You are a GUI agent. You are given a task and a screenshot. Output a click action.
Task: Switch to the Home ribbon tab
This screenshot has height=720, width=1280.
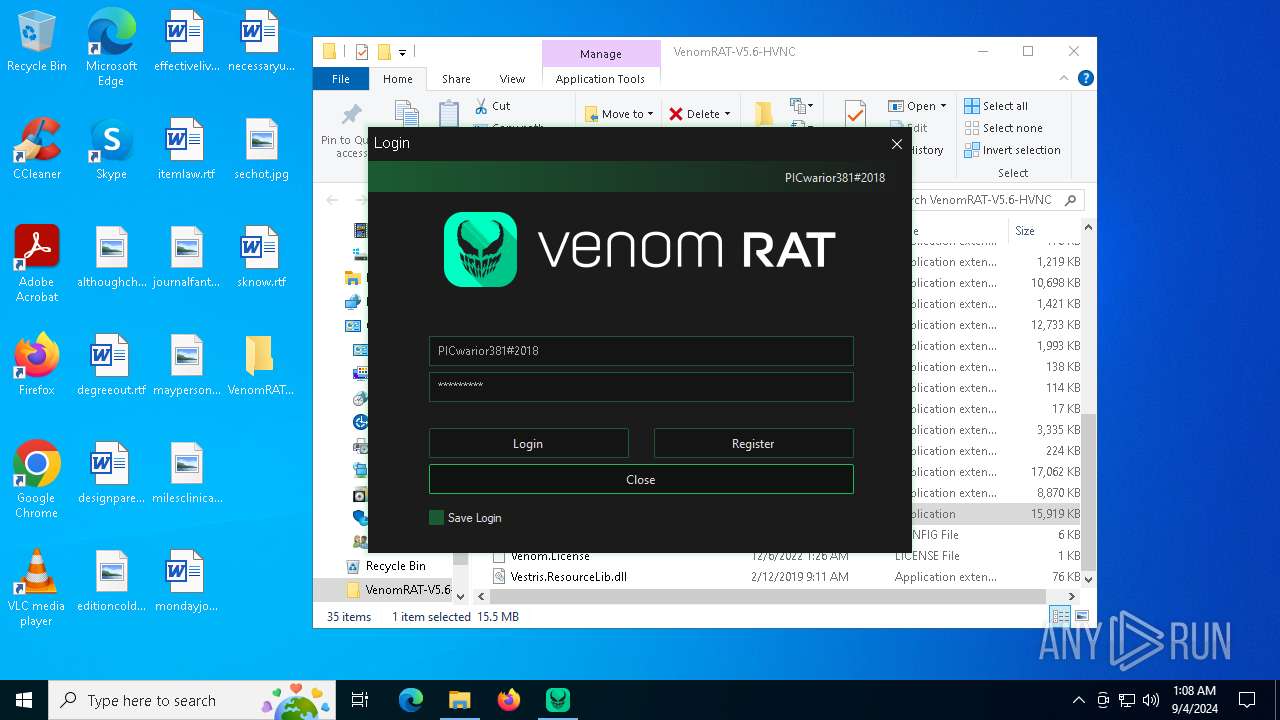coord(397,79)
